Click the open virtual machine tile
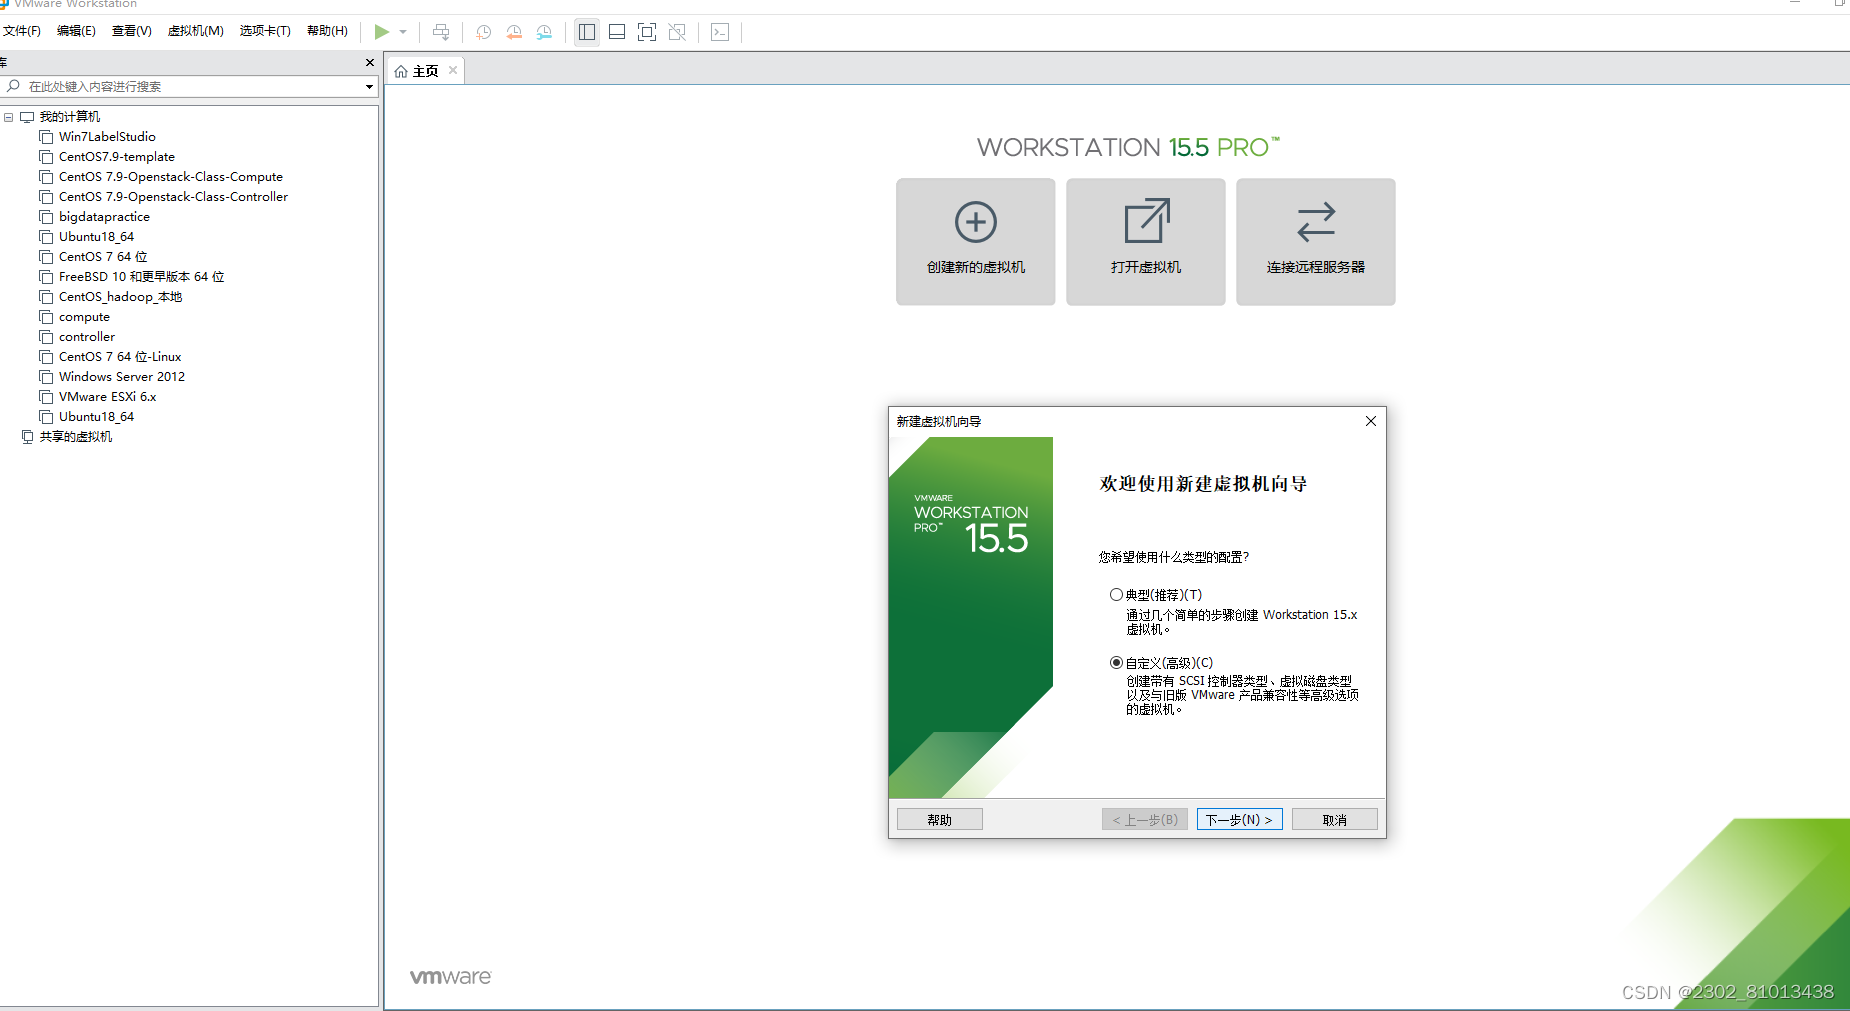Screen dimensions: 1850x1011 coord(1146,242)
